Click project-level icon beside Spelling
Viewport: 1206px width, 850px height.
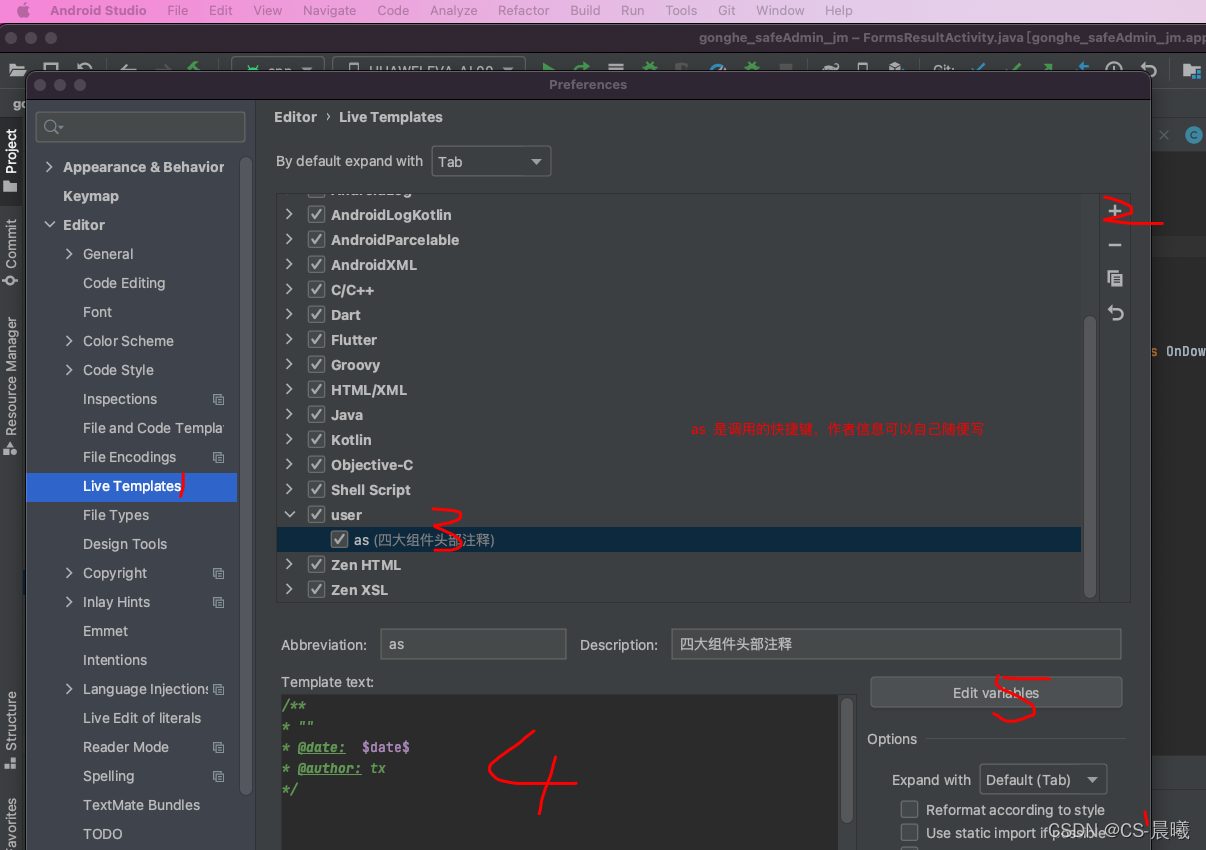pyautogui.click(x=218, y=776)
